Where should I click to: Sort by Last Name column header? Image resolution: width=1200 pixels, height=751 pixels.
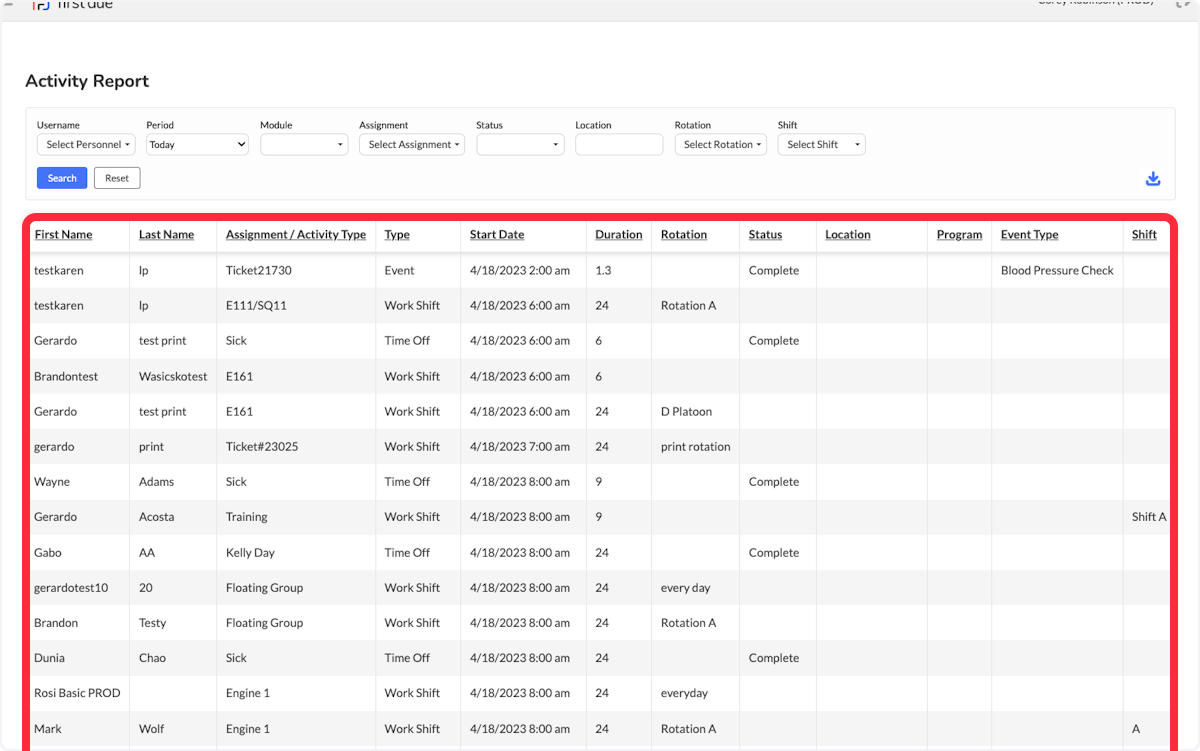(166, 235)
